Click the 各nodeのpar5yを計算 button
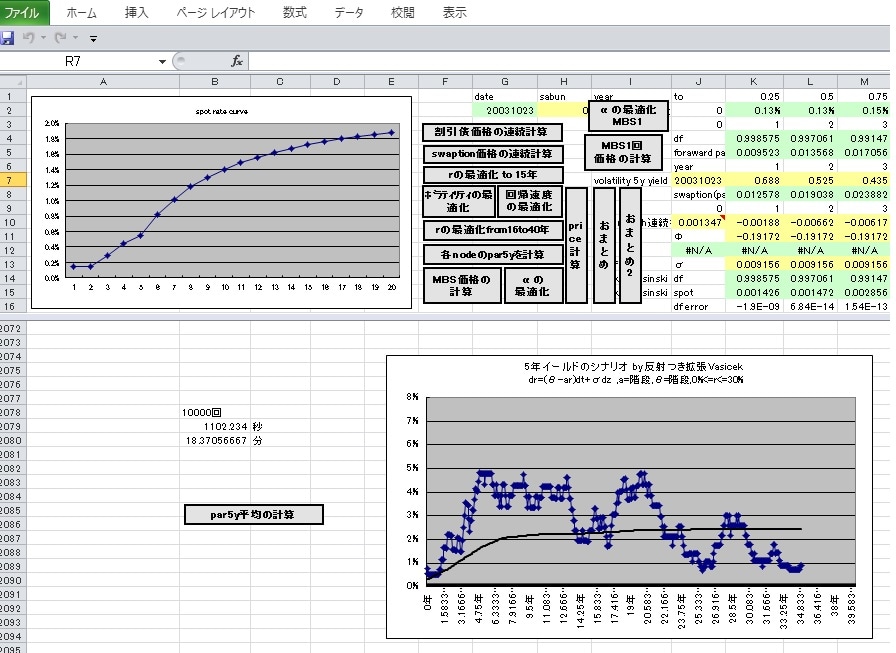This screenshot has width=896, height=653. coord(493,255)
